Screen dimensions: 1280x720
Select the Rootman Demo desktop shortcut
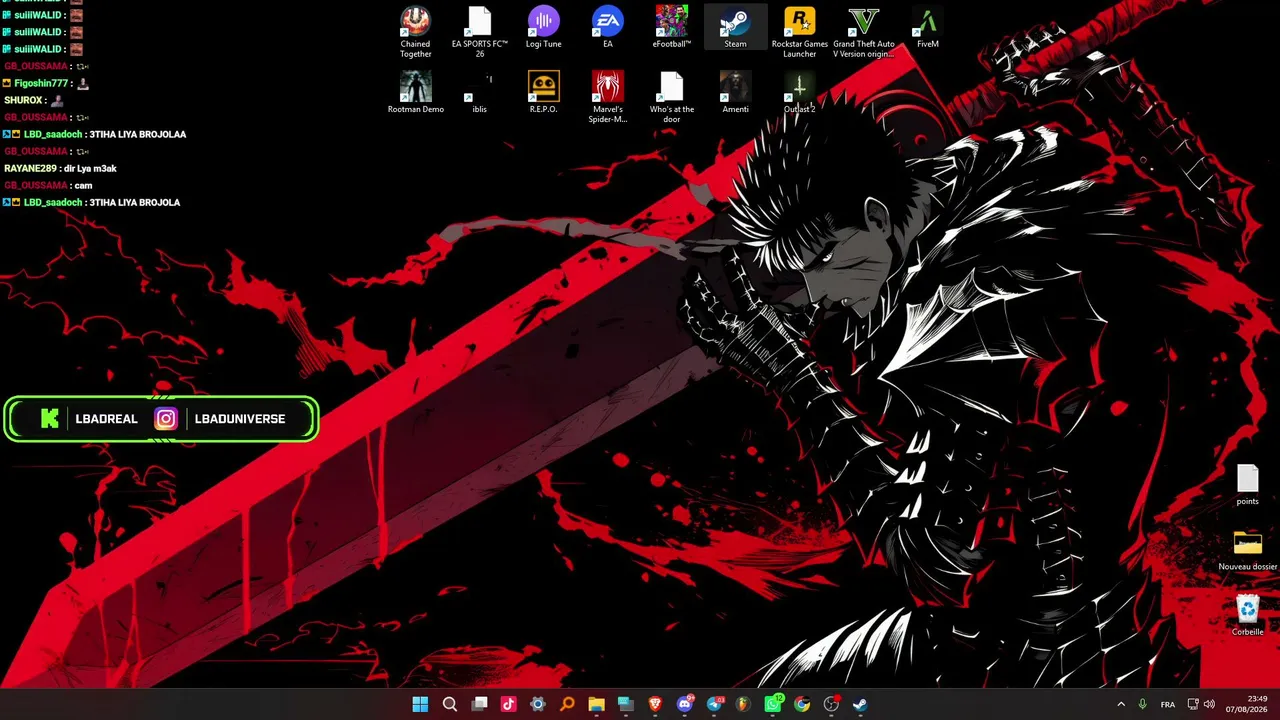(x=415, y=93)
